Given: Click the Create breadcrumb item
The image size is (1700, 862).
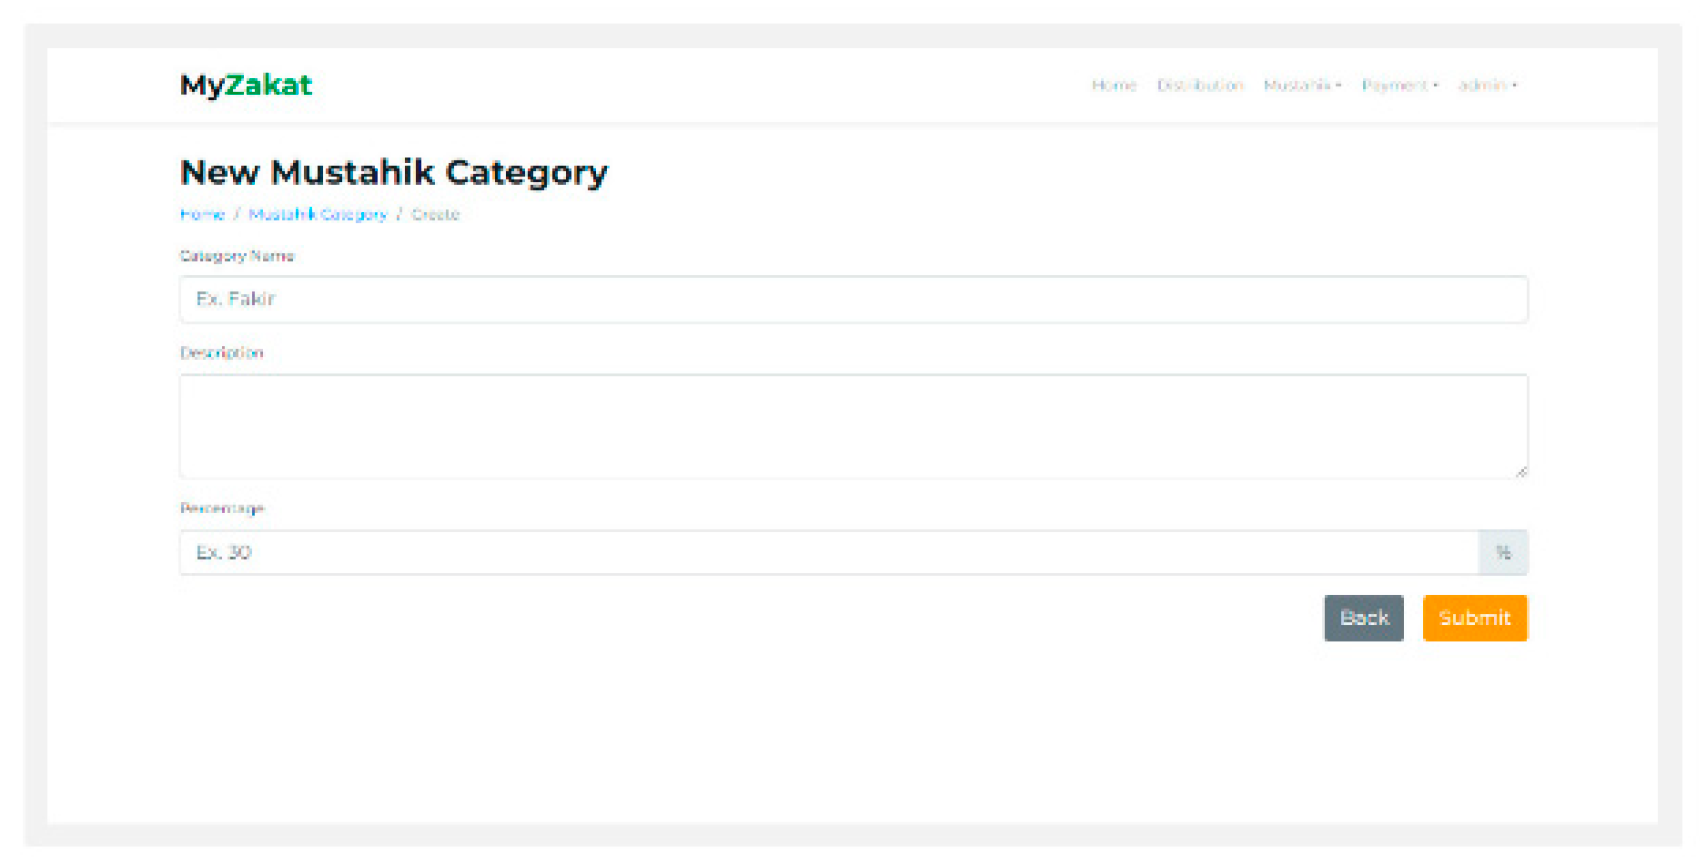Looking at the screenshot, I should (x=435, y=214).
